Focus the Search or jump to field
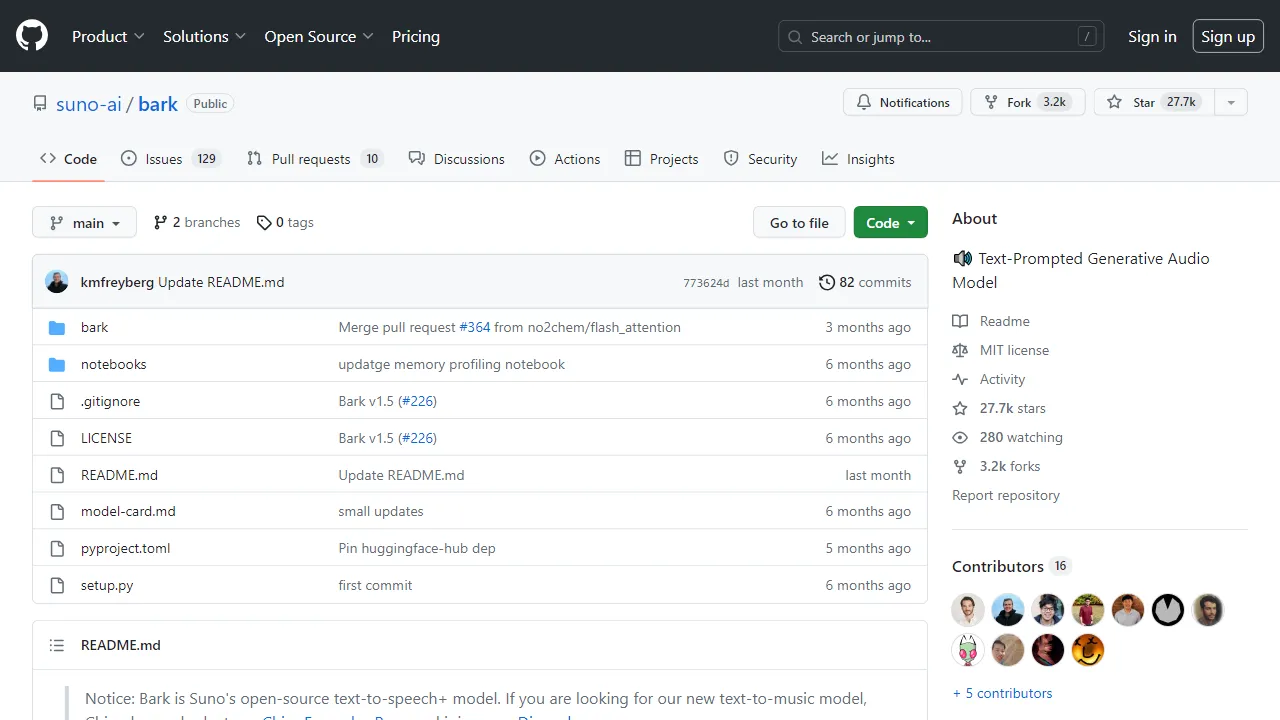The height and width of the screenshot is (720, 1280). tap(941, 36)
